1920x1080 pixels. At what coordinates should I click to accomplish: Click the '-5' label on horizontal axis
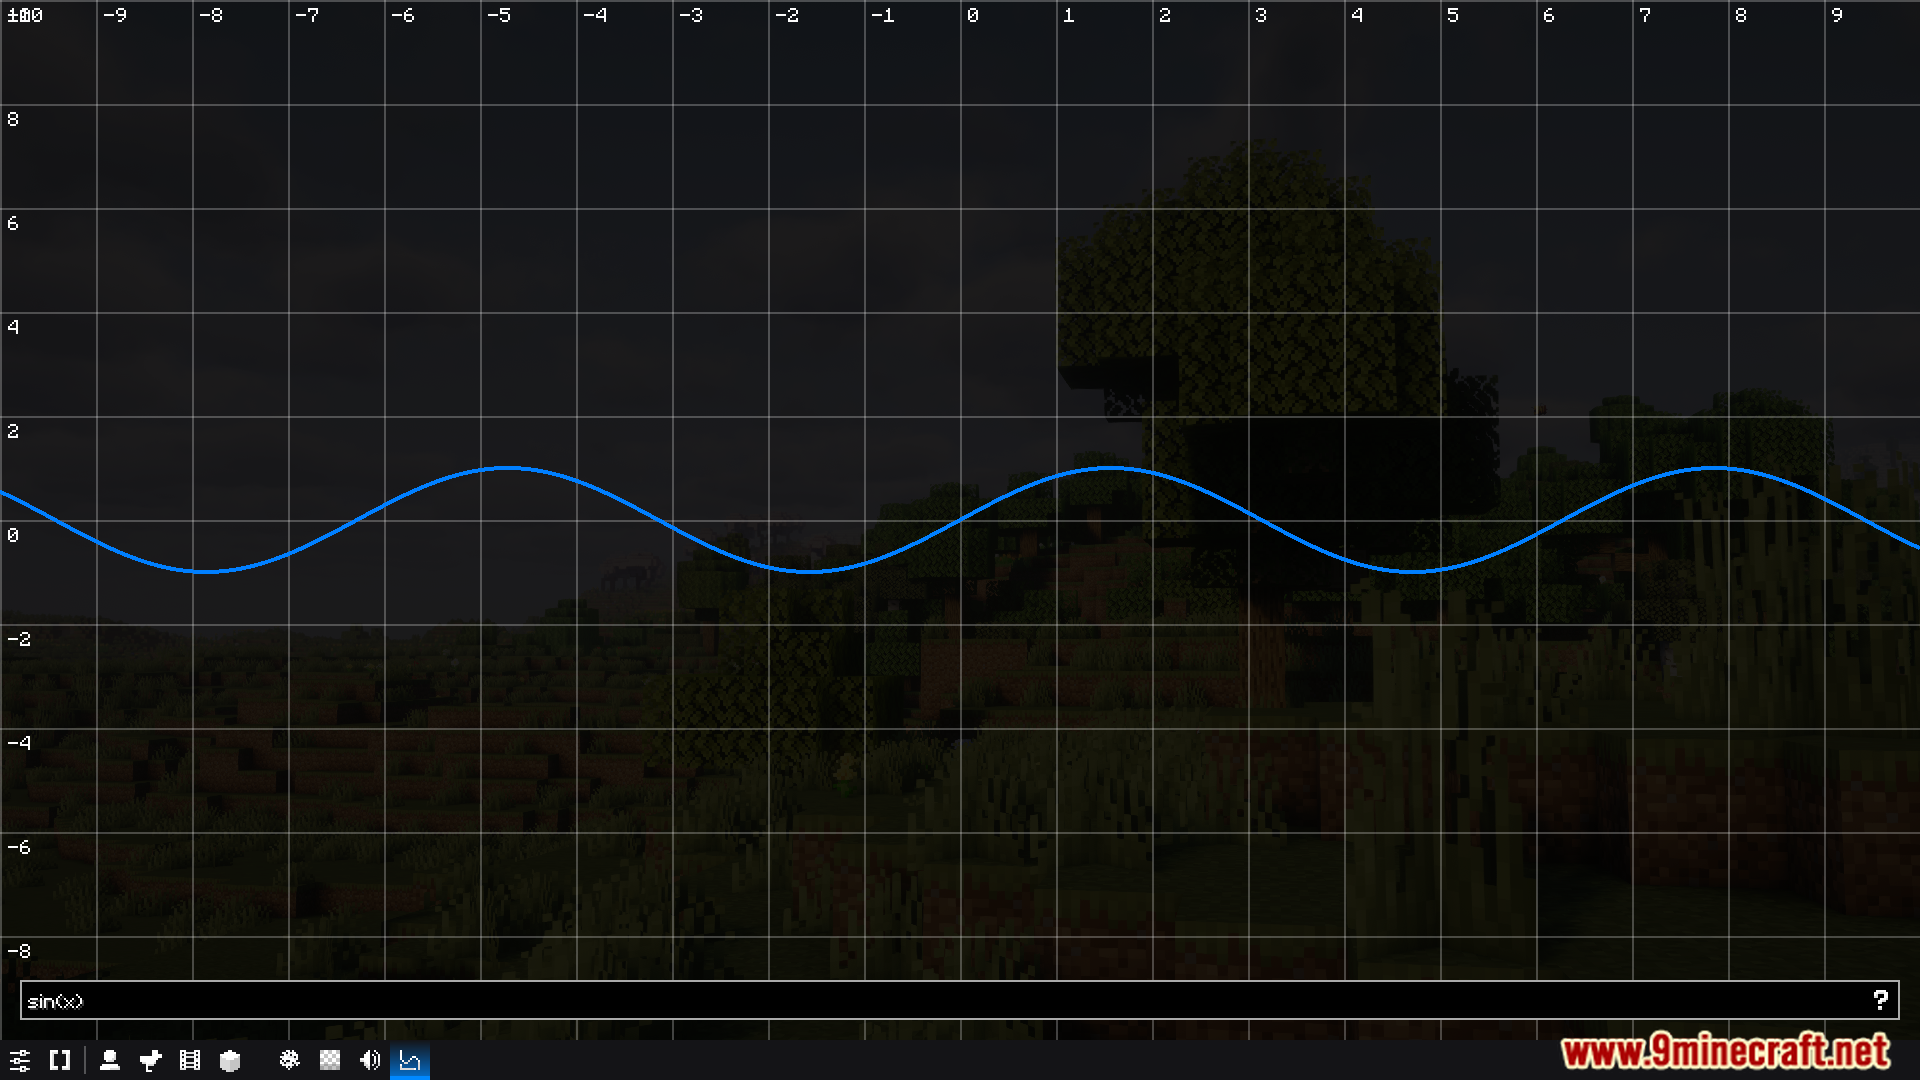499,16
